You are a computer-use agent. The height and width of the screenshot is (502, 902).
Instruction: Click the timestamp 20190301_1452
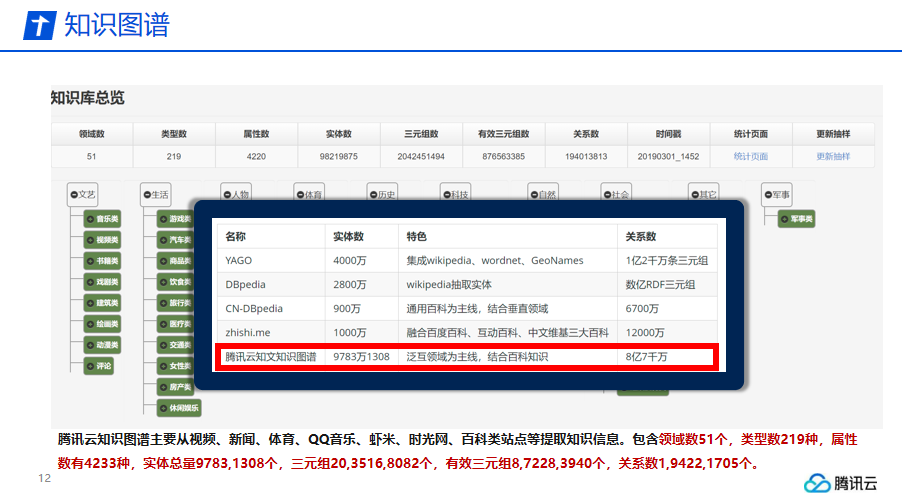pos(668,156)
